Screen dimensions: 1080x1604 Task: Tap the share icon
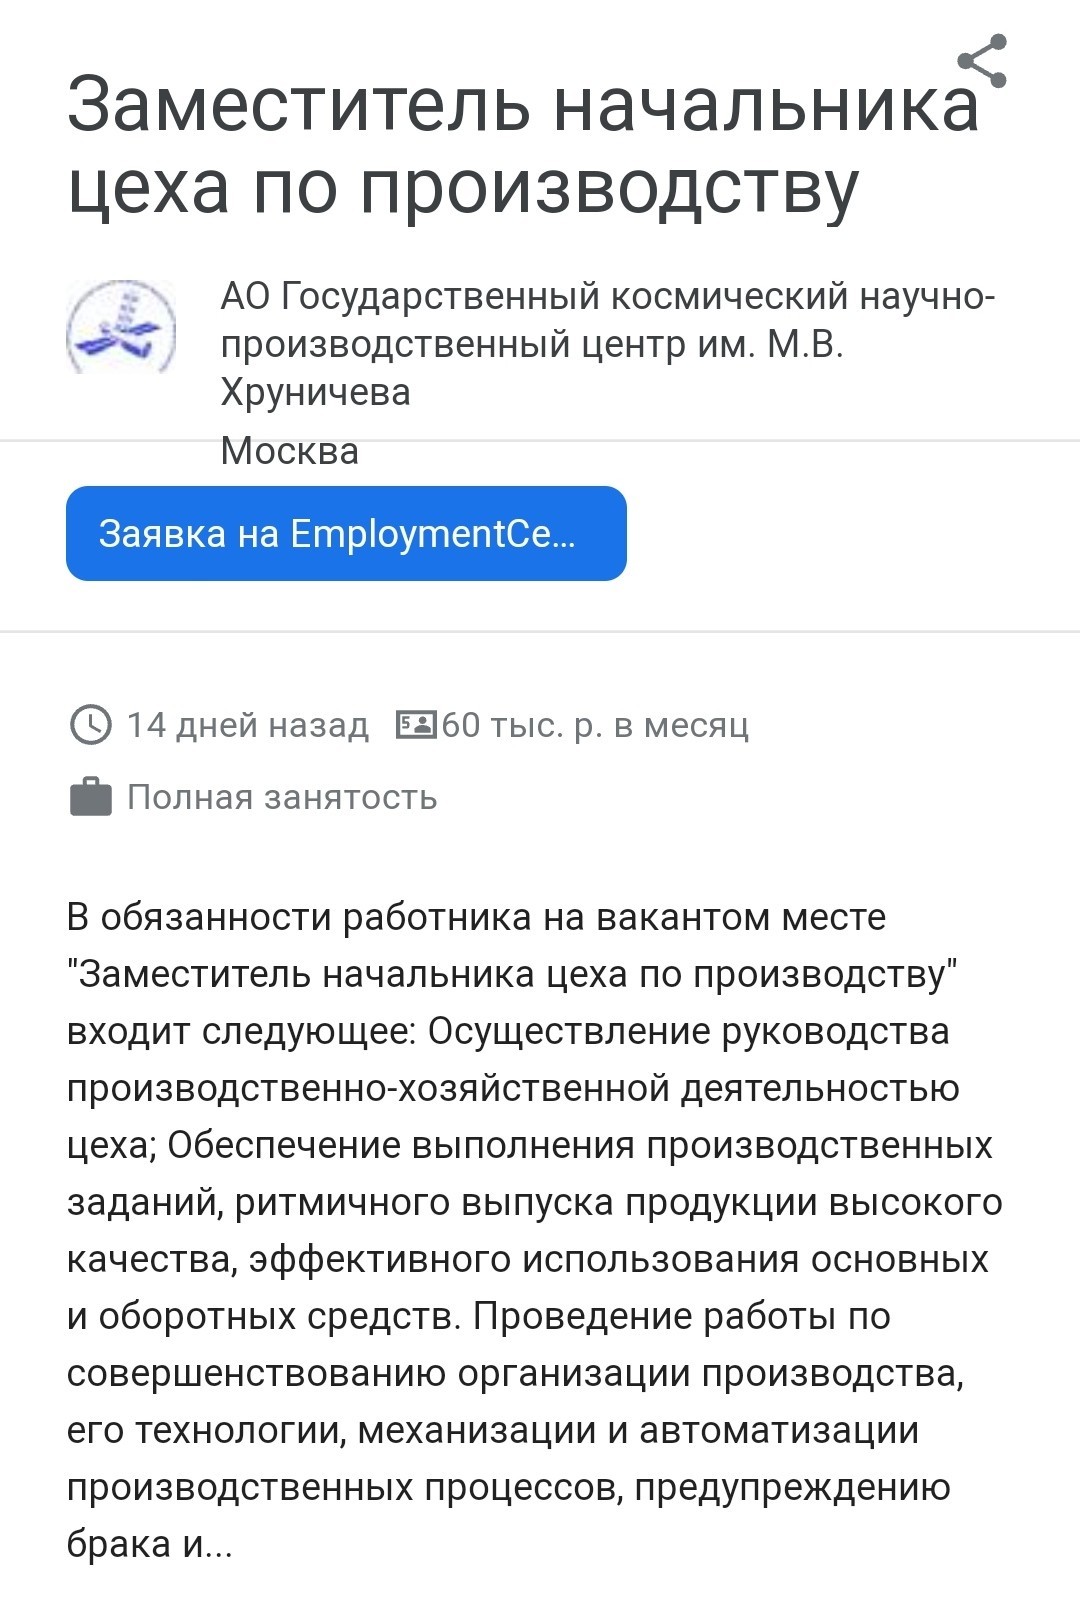(982, 61)
